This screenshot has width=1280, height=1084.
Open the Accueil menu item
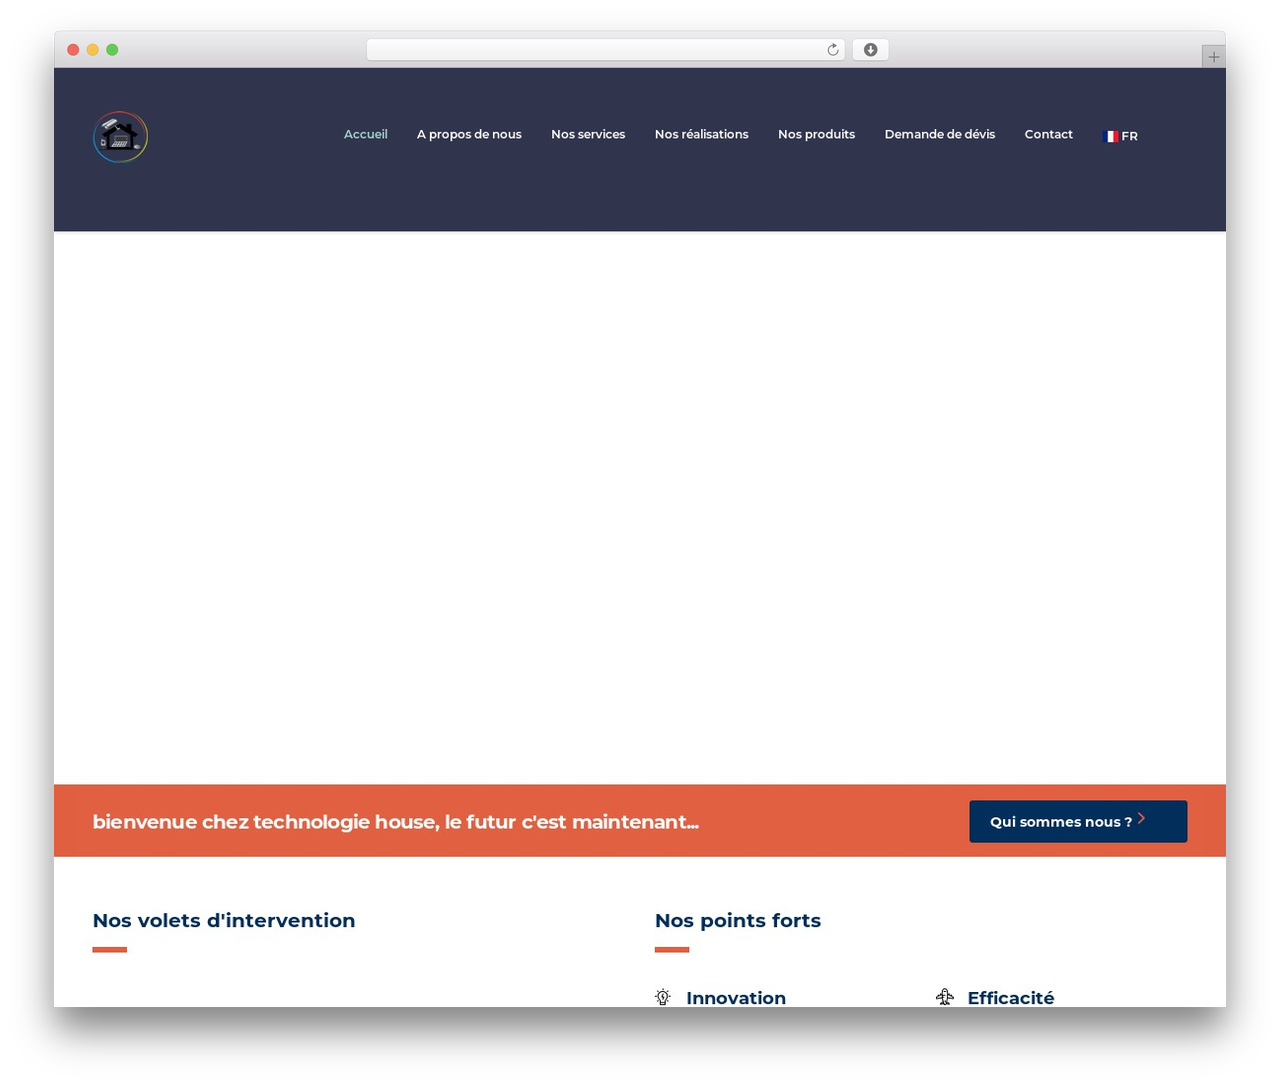tap(366, 134)
